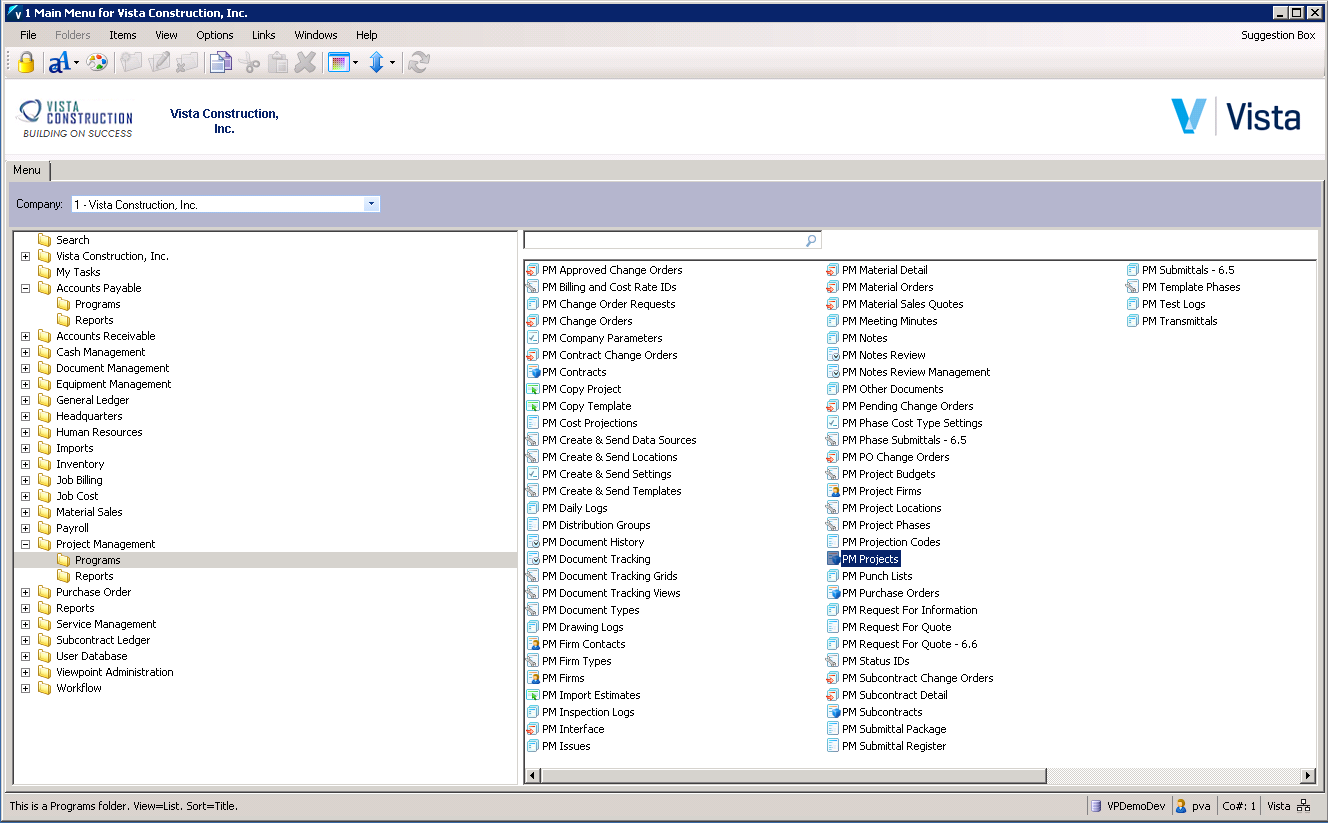This screenshot has height=823, width=1328.
Task: Open the PM Copy Project program icon
Action: point(534,389)
